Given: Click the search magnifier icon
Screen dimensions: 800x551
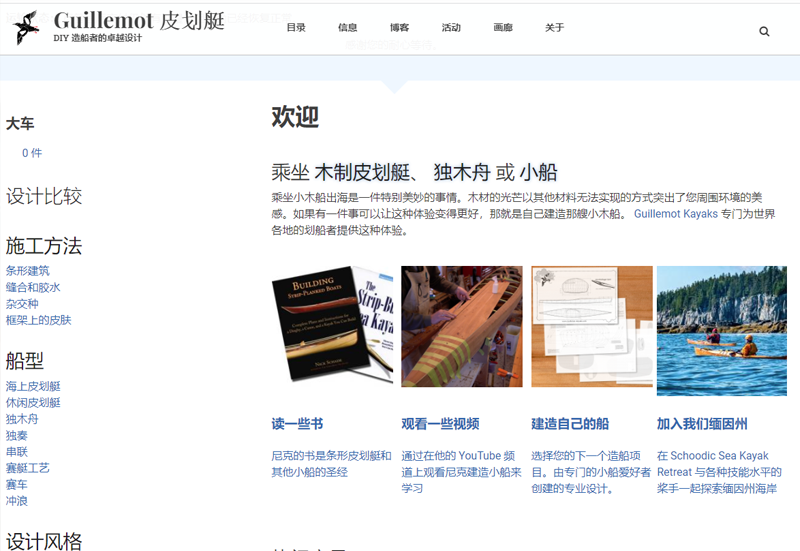Looking at the screenshot, I should (764, 31).
